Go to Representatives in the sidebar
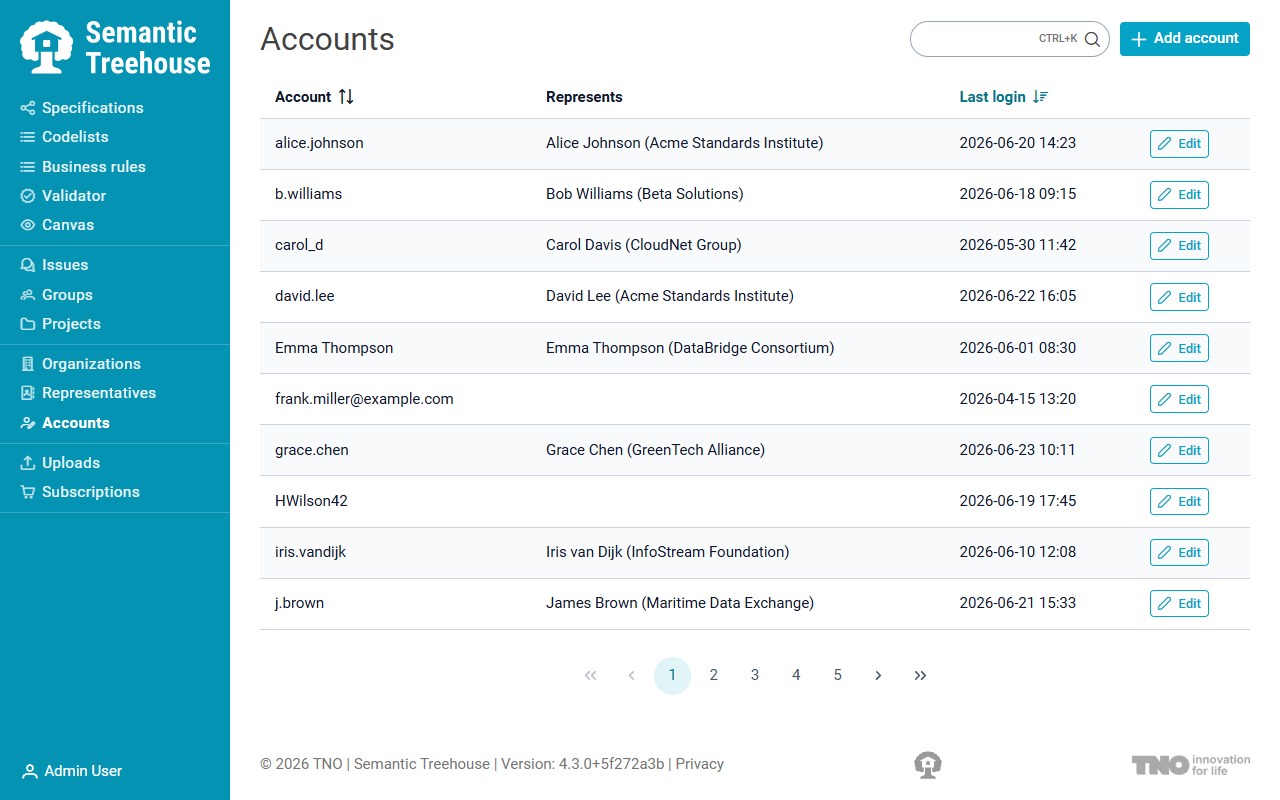Viewport: 1280px width, 800px height. click(88, 393)
